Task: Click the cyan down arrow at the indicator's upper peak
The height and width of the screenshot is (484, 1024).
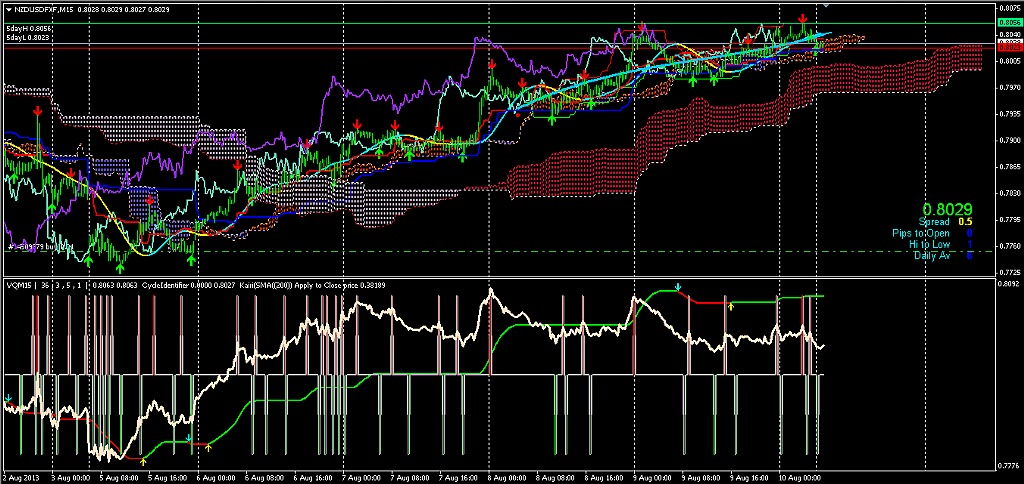Action: (678, 287)
